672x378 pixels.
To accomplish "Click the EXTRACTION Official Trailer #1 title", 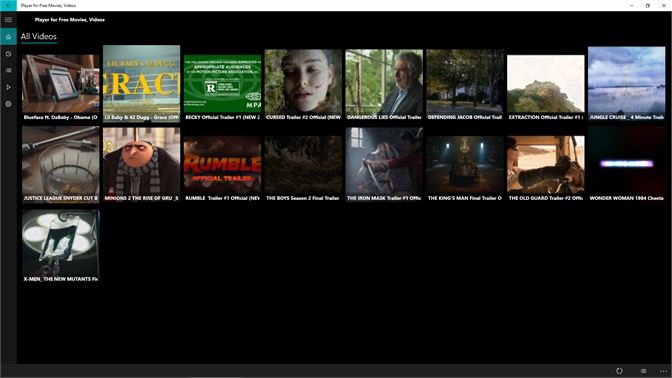I will click(x=546, y=117).
